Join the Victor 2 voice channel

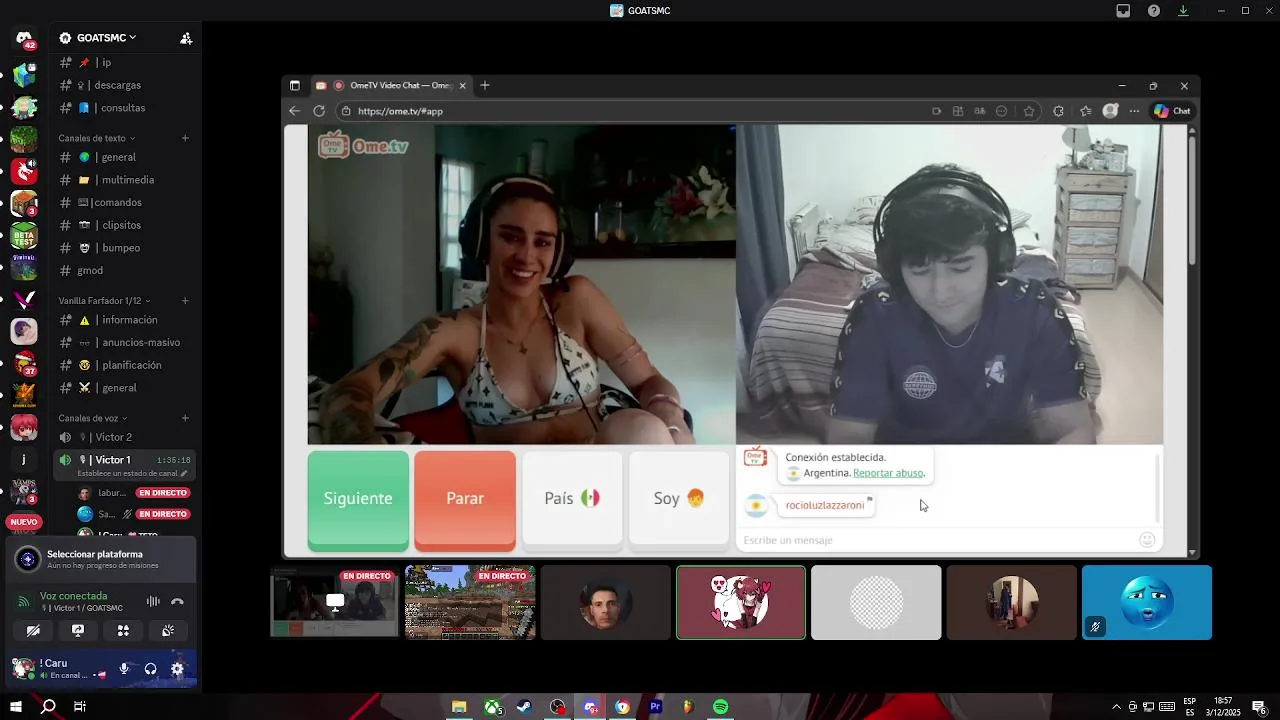(x=124, y=437)
